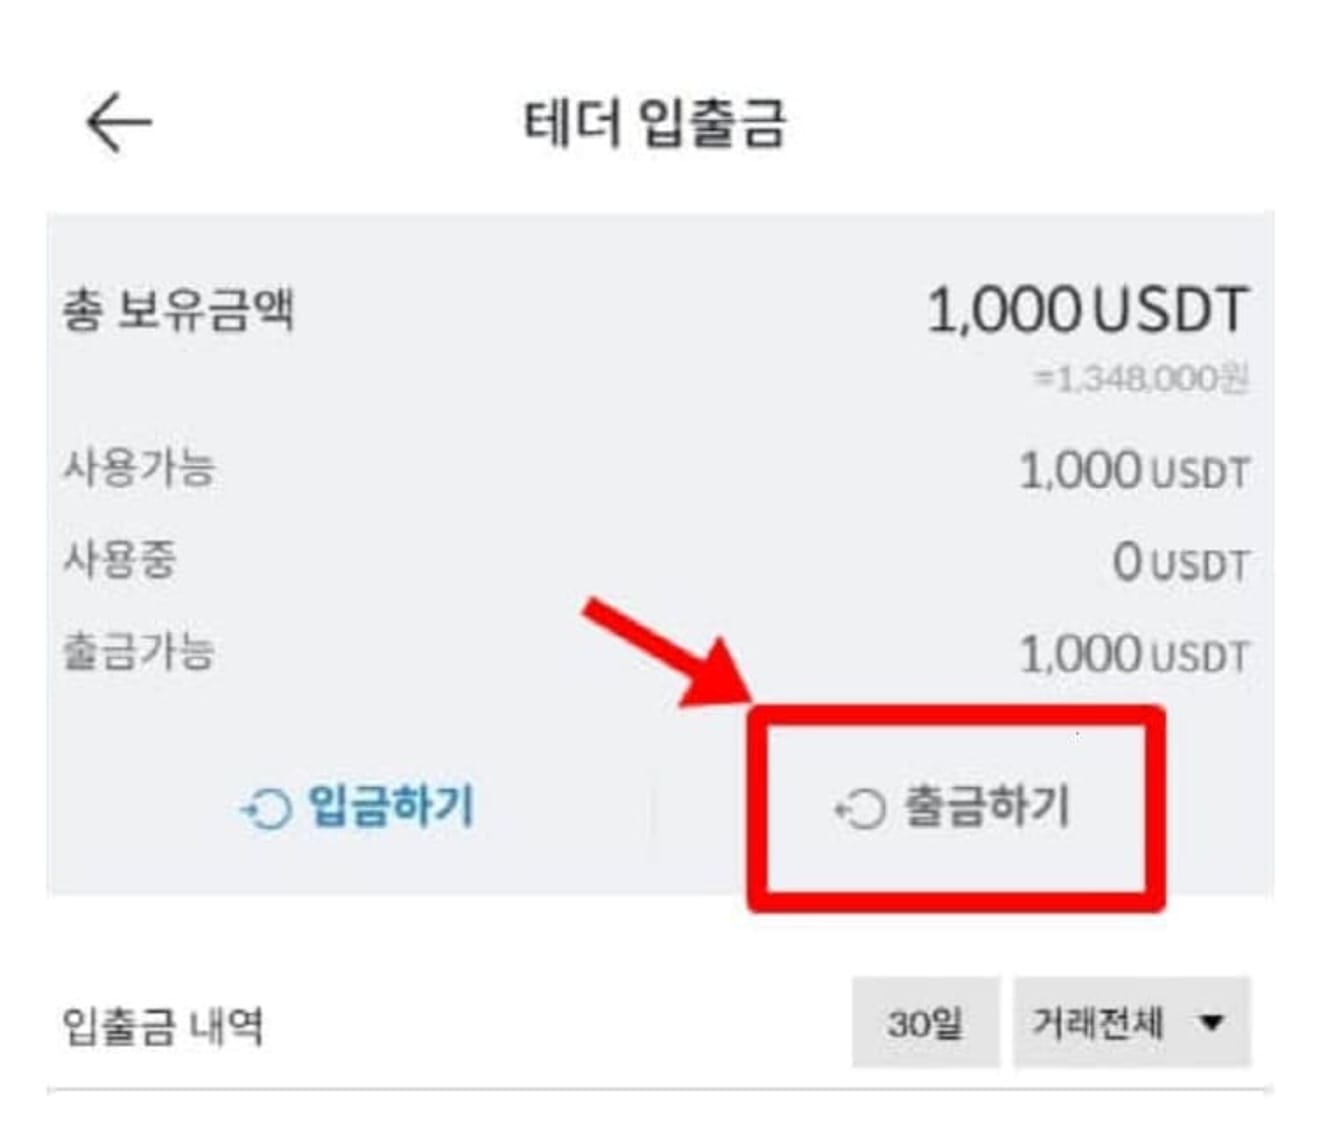Click the circular icon beside 출금하기
The height and width of the screenshot is (1144, 1320).
(860, 808)
